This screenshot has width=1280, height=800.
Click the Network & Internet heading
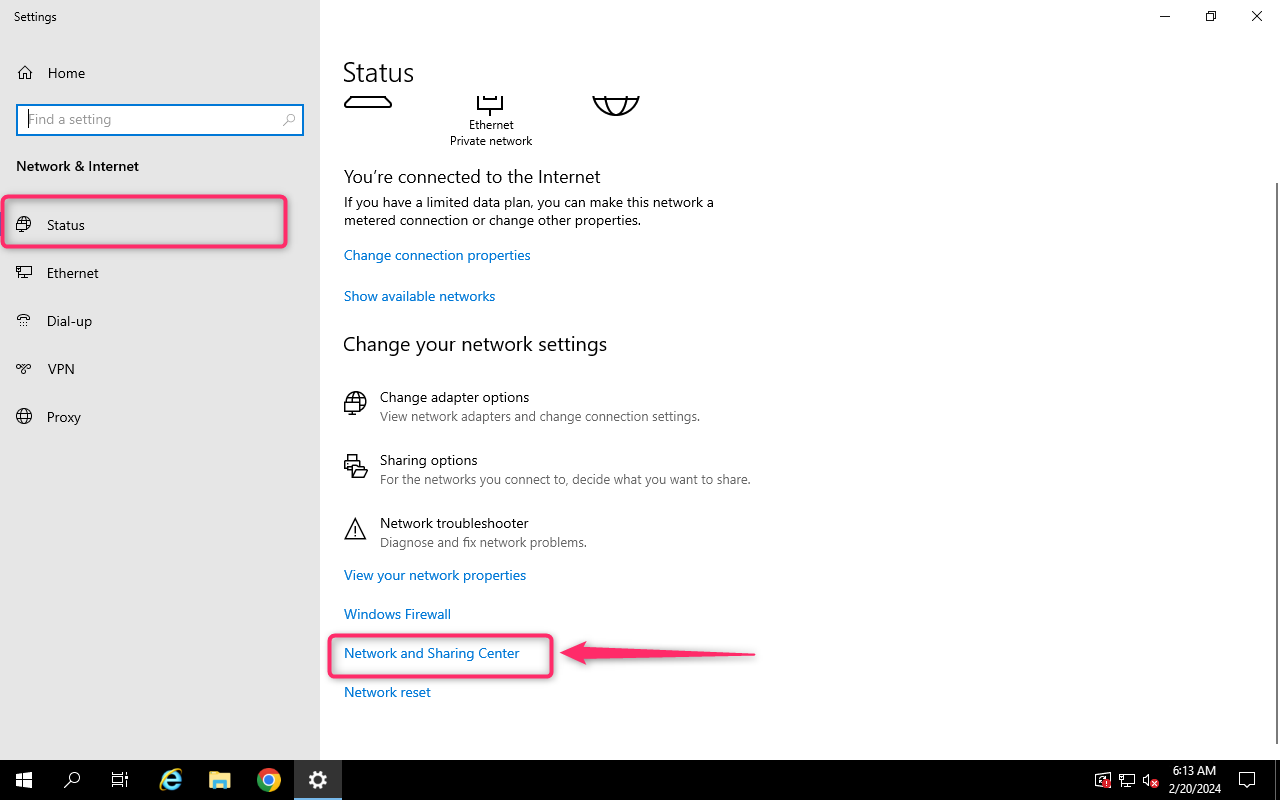tap(77, 166)
